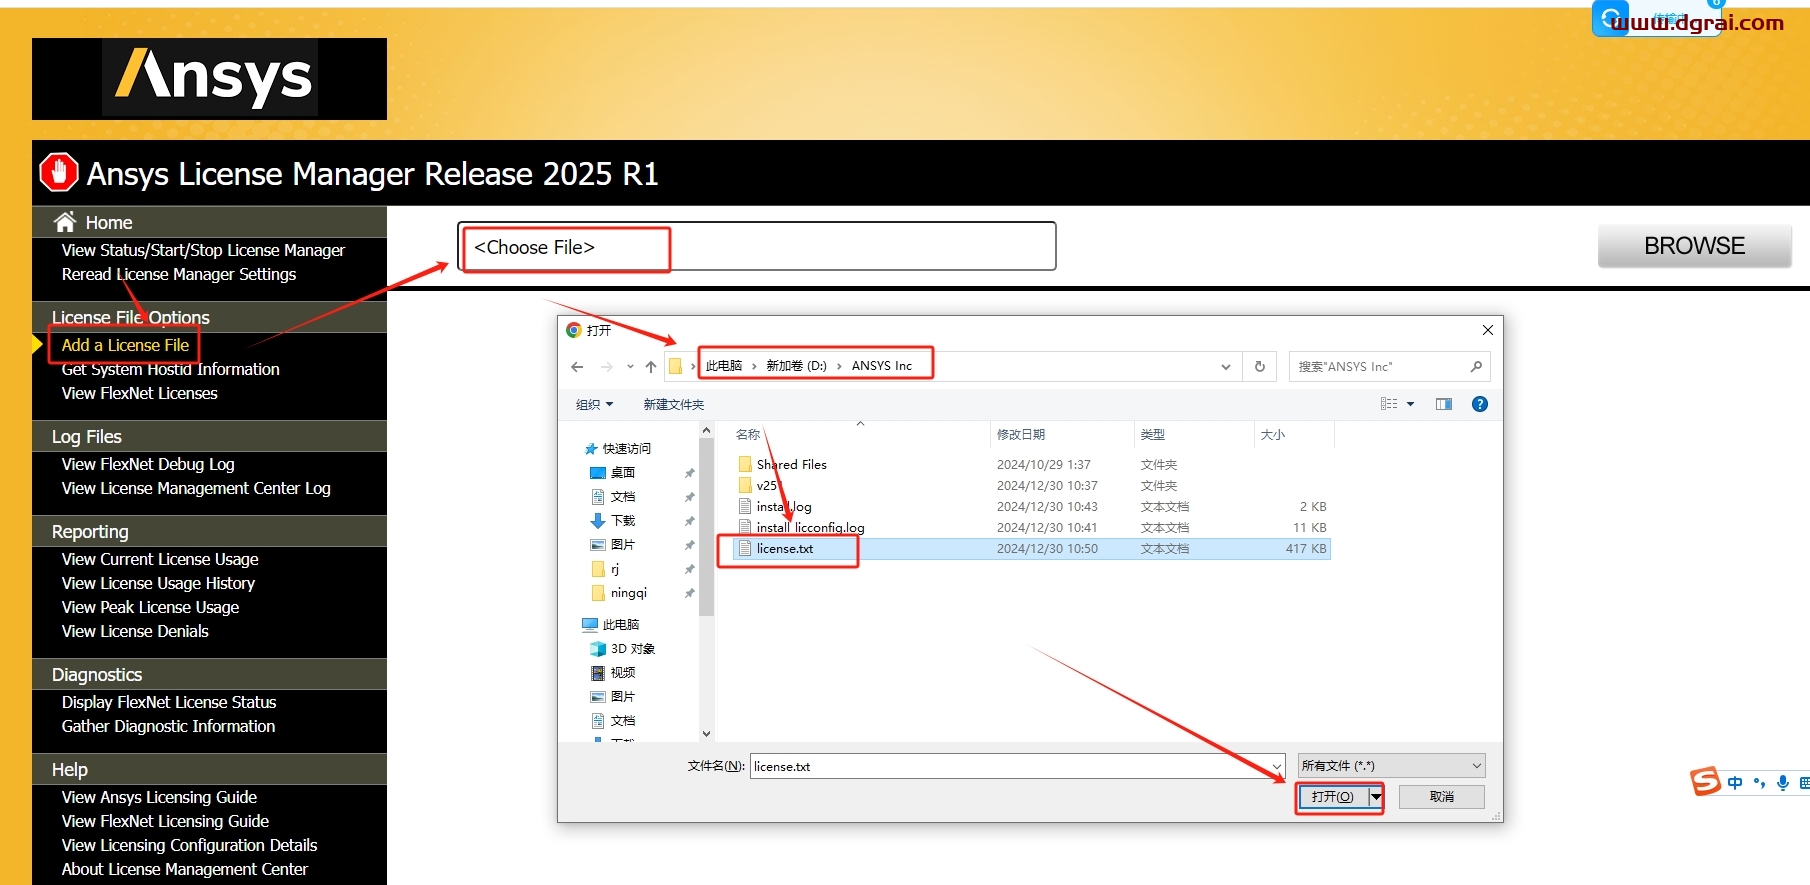Toggle the preview pane icon
1810x885 pixels.
pyautogui.click(x=1444, y=404)
